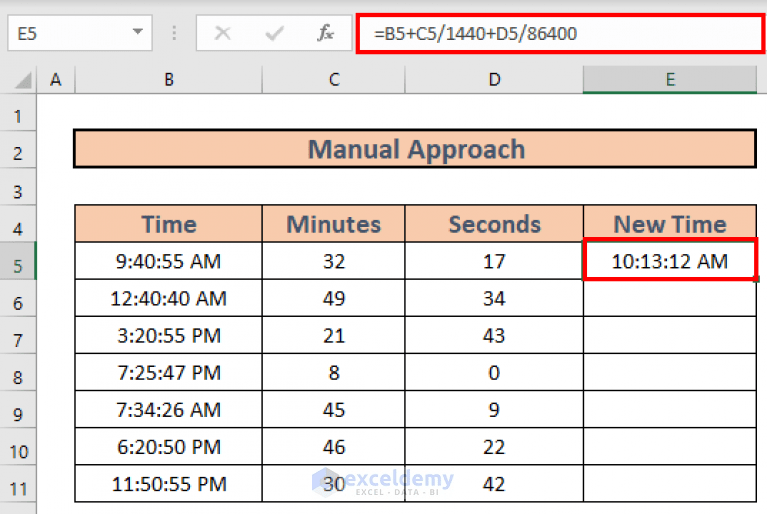Image resolution: width=767 pixels, height=514 pixels.
Task: Select cell with 11:50:55 PM
Action: tap(169, 484)
